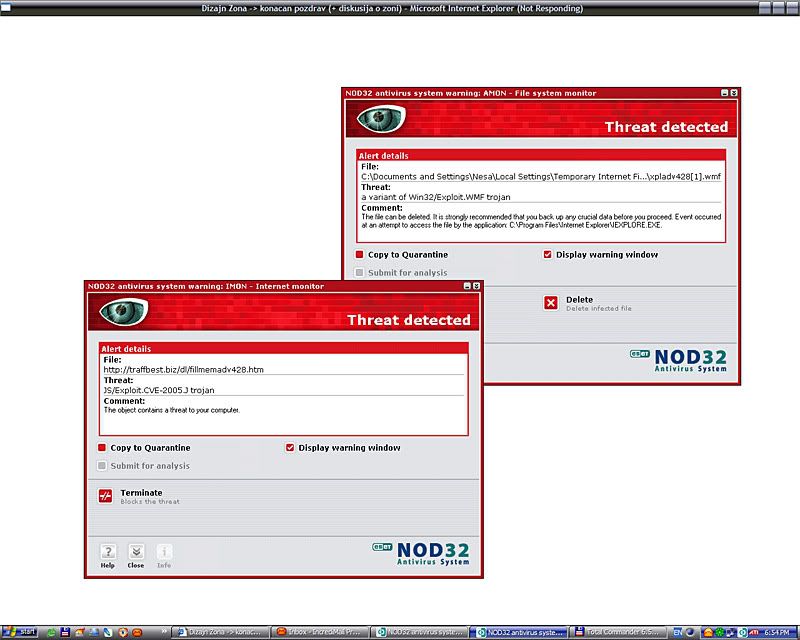The image size is (800, 640).
Task: Click the taskbar clock showing 6:54 PM
Action: pos(777,632)
